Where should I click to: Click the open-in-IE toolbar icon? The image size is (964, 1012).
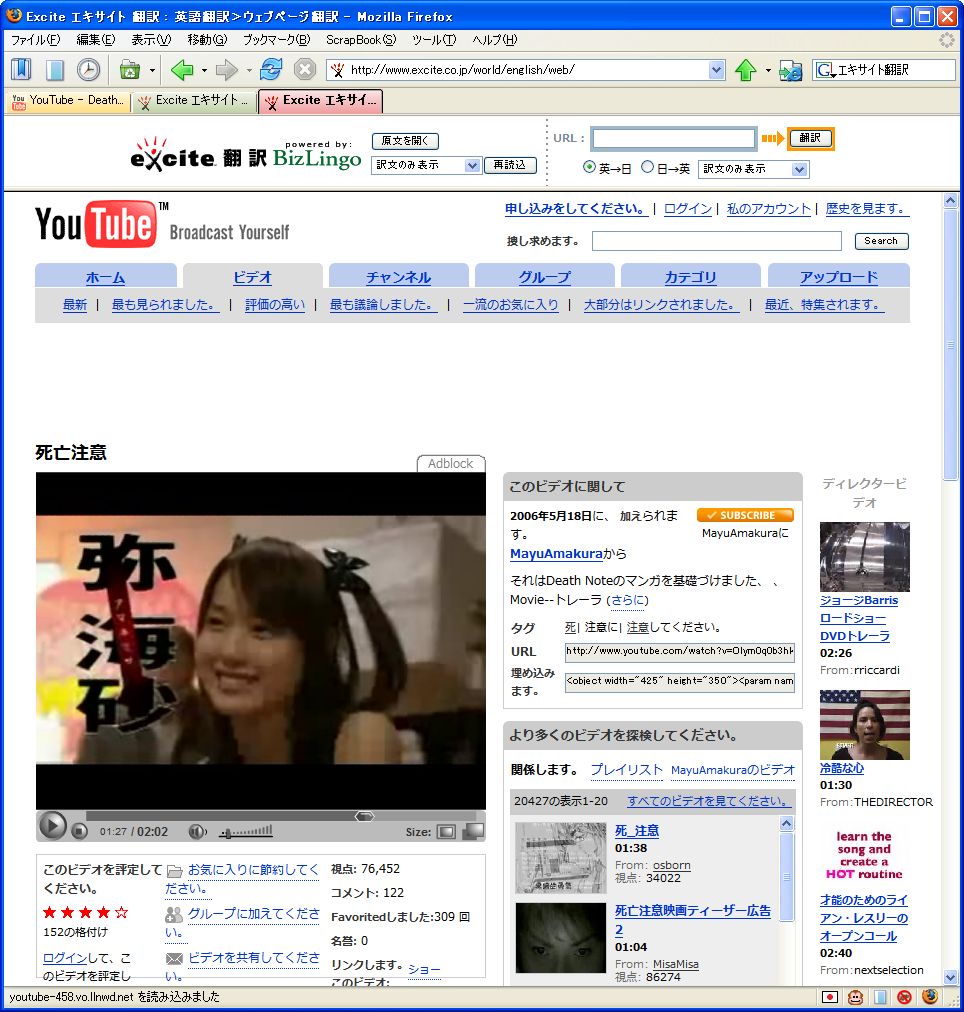coord(790,70)
